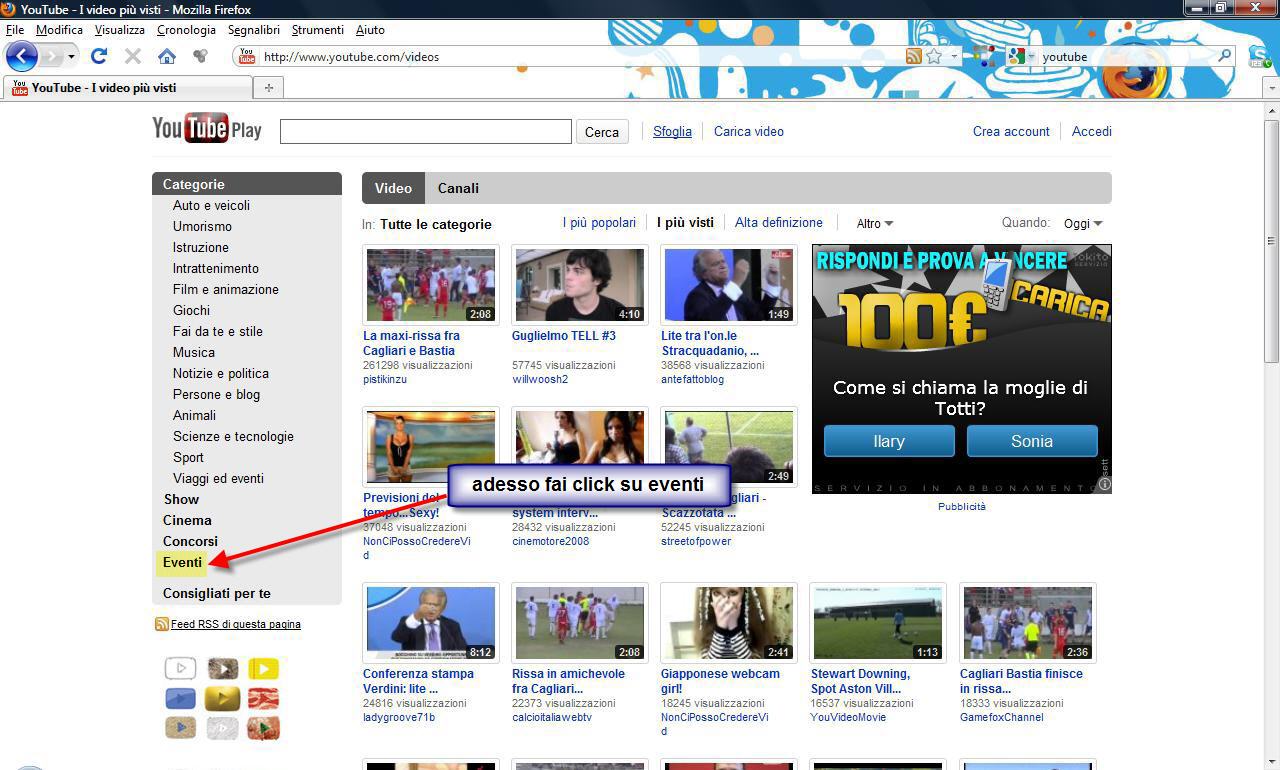Select the Eventi category
The width and height of the screenshot is (1280, 770).
(183, 562)
